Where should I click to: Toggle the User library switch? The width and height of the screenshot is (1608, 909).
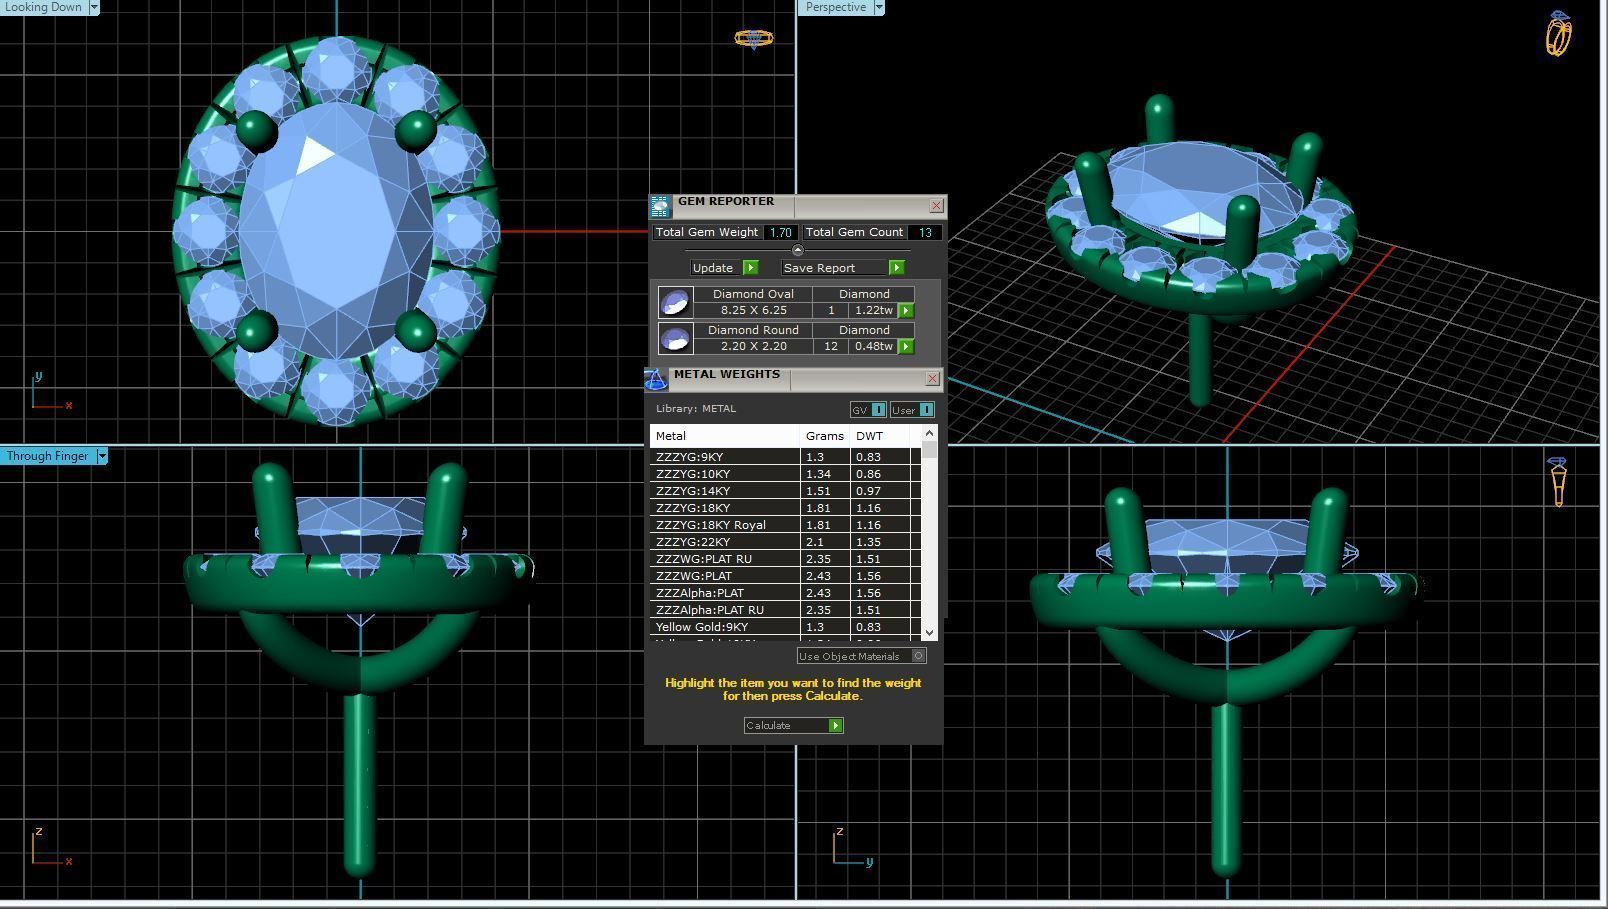[x=926, y=410]
